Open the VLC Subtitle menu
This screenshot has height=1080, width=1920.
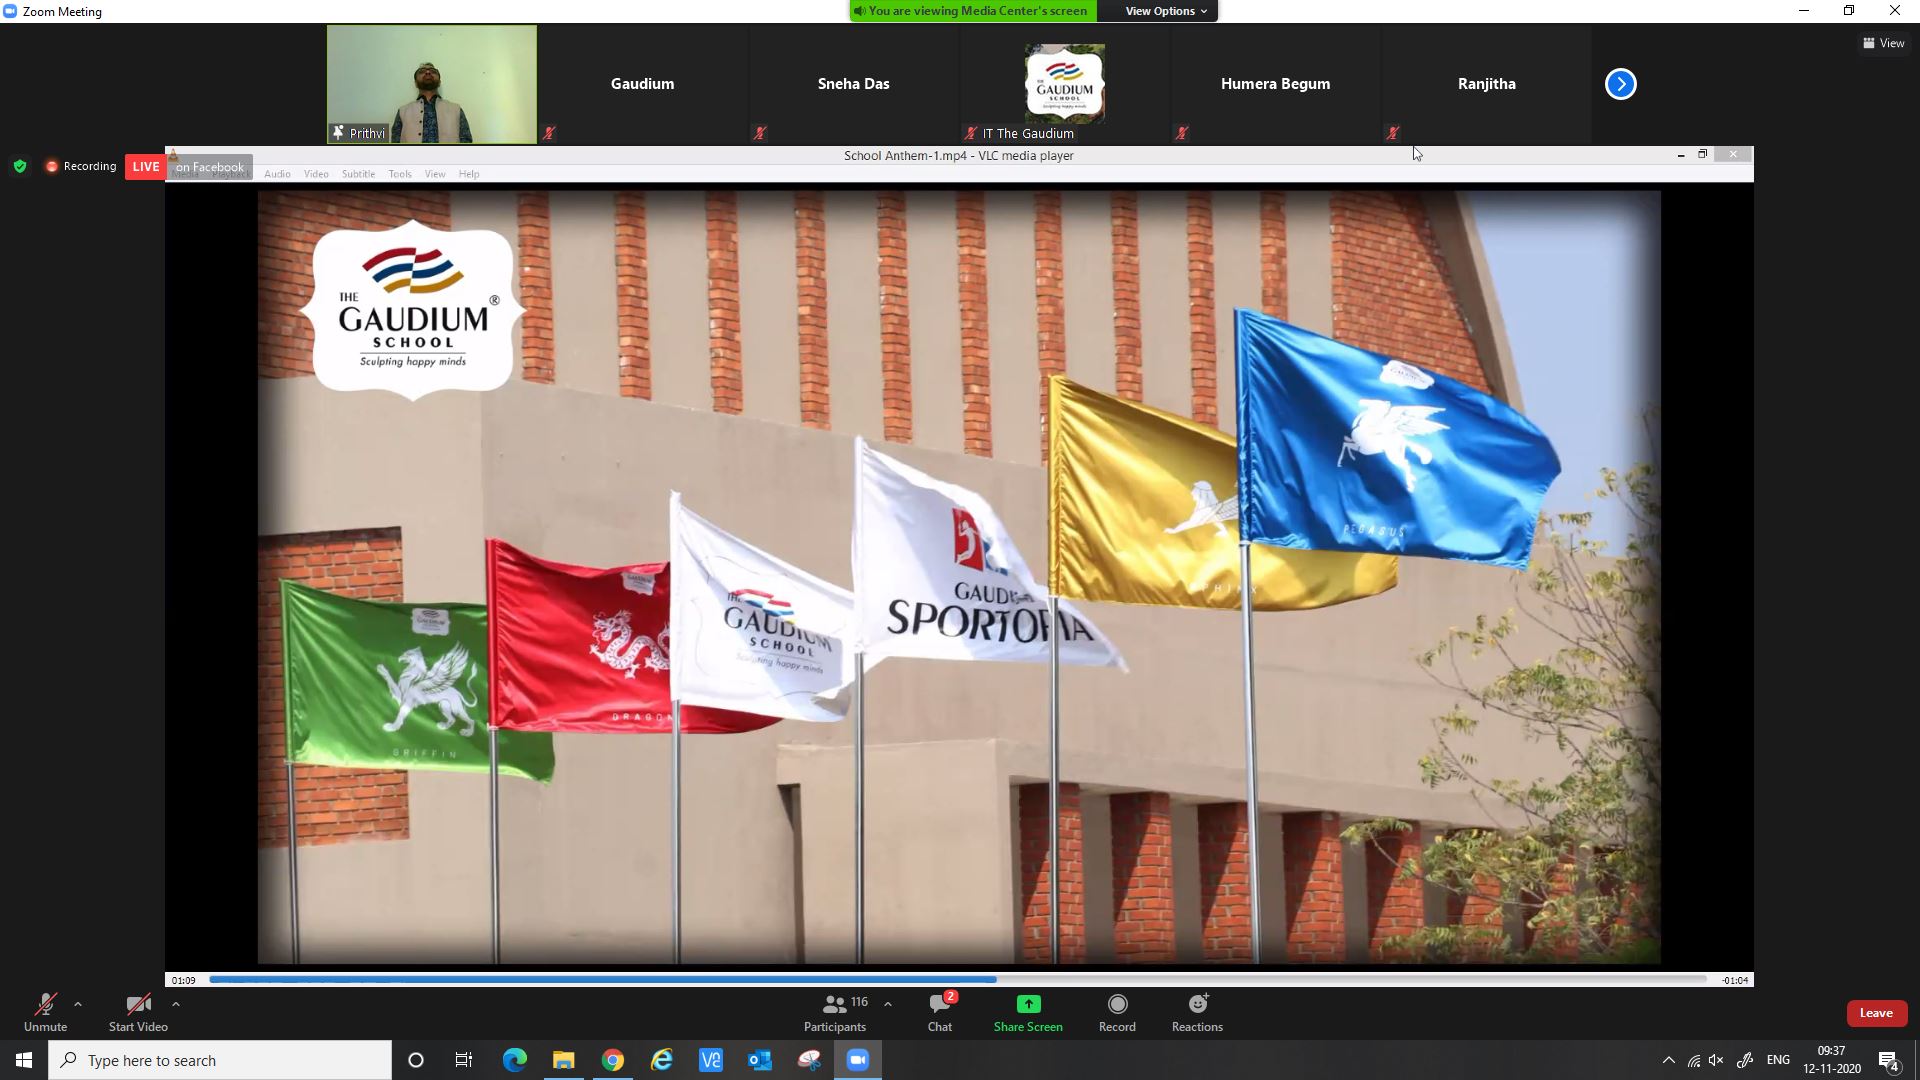[x=358, y=174]
